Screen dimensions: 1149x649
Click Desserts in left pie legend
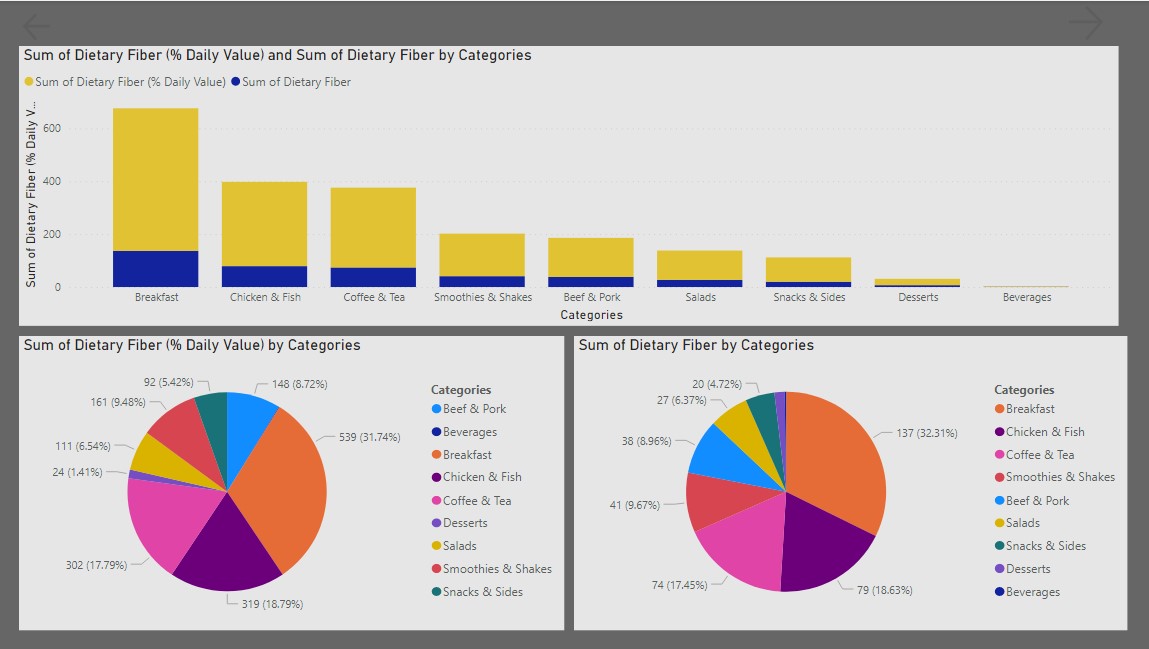(459, 523)
